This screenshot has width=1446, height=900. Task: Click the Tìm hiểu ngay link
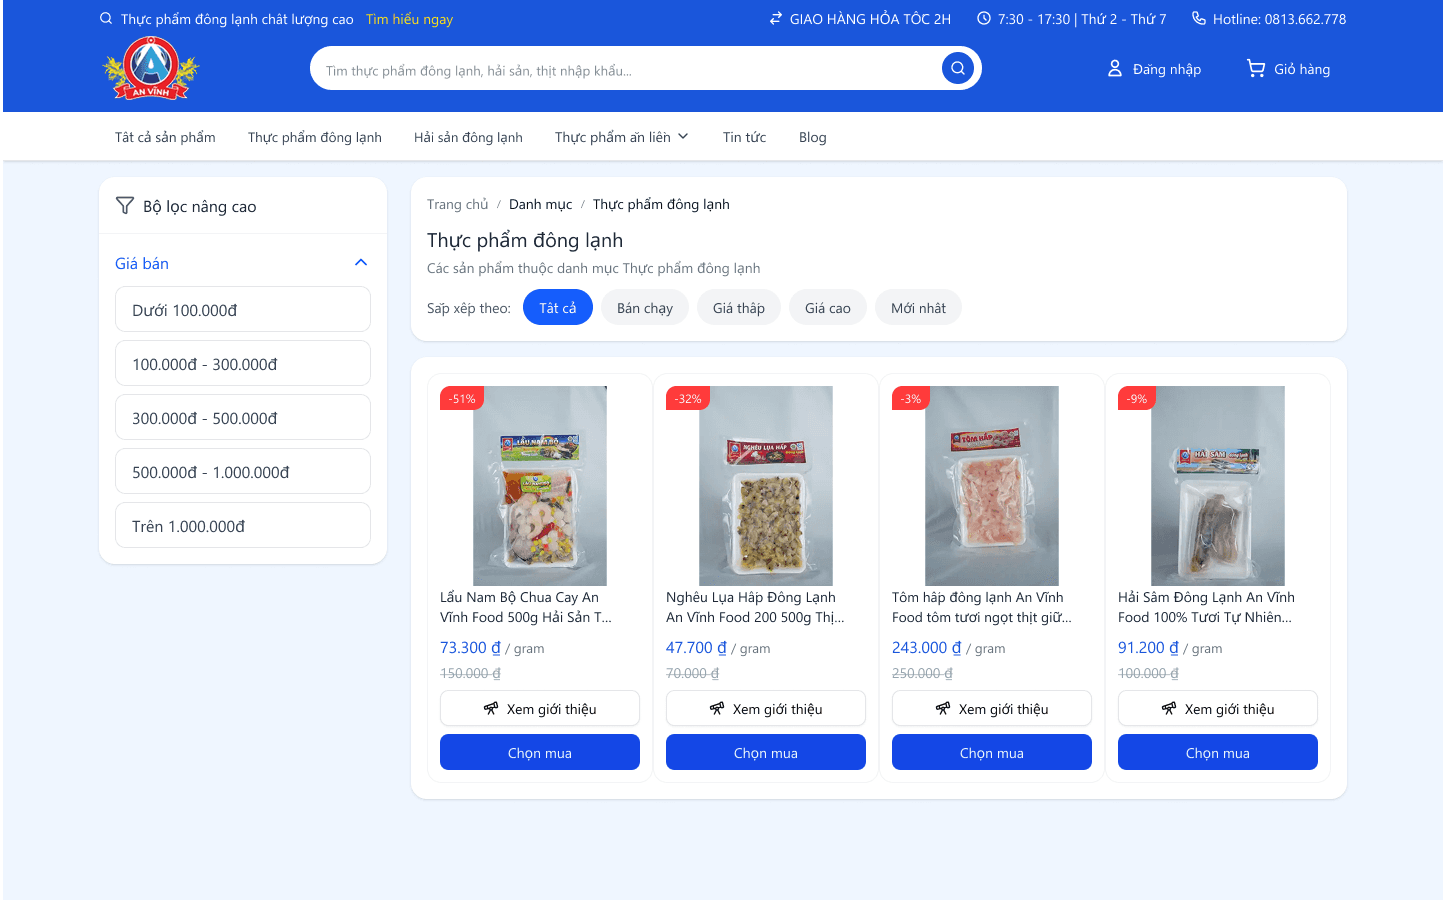pos(409,19)
